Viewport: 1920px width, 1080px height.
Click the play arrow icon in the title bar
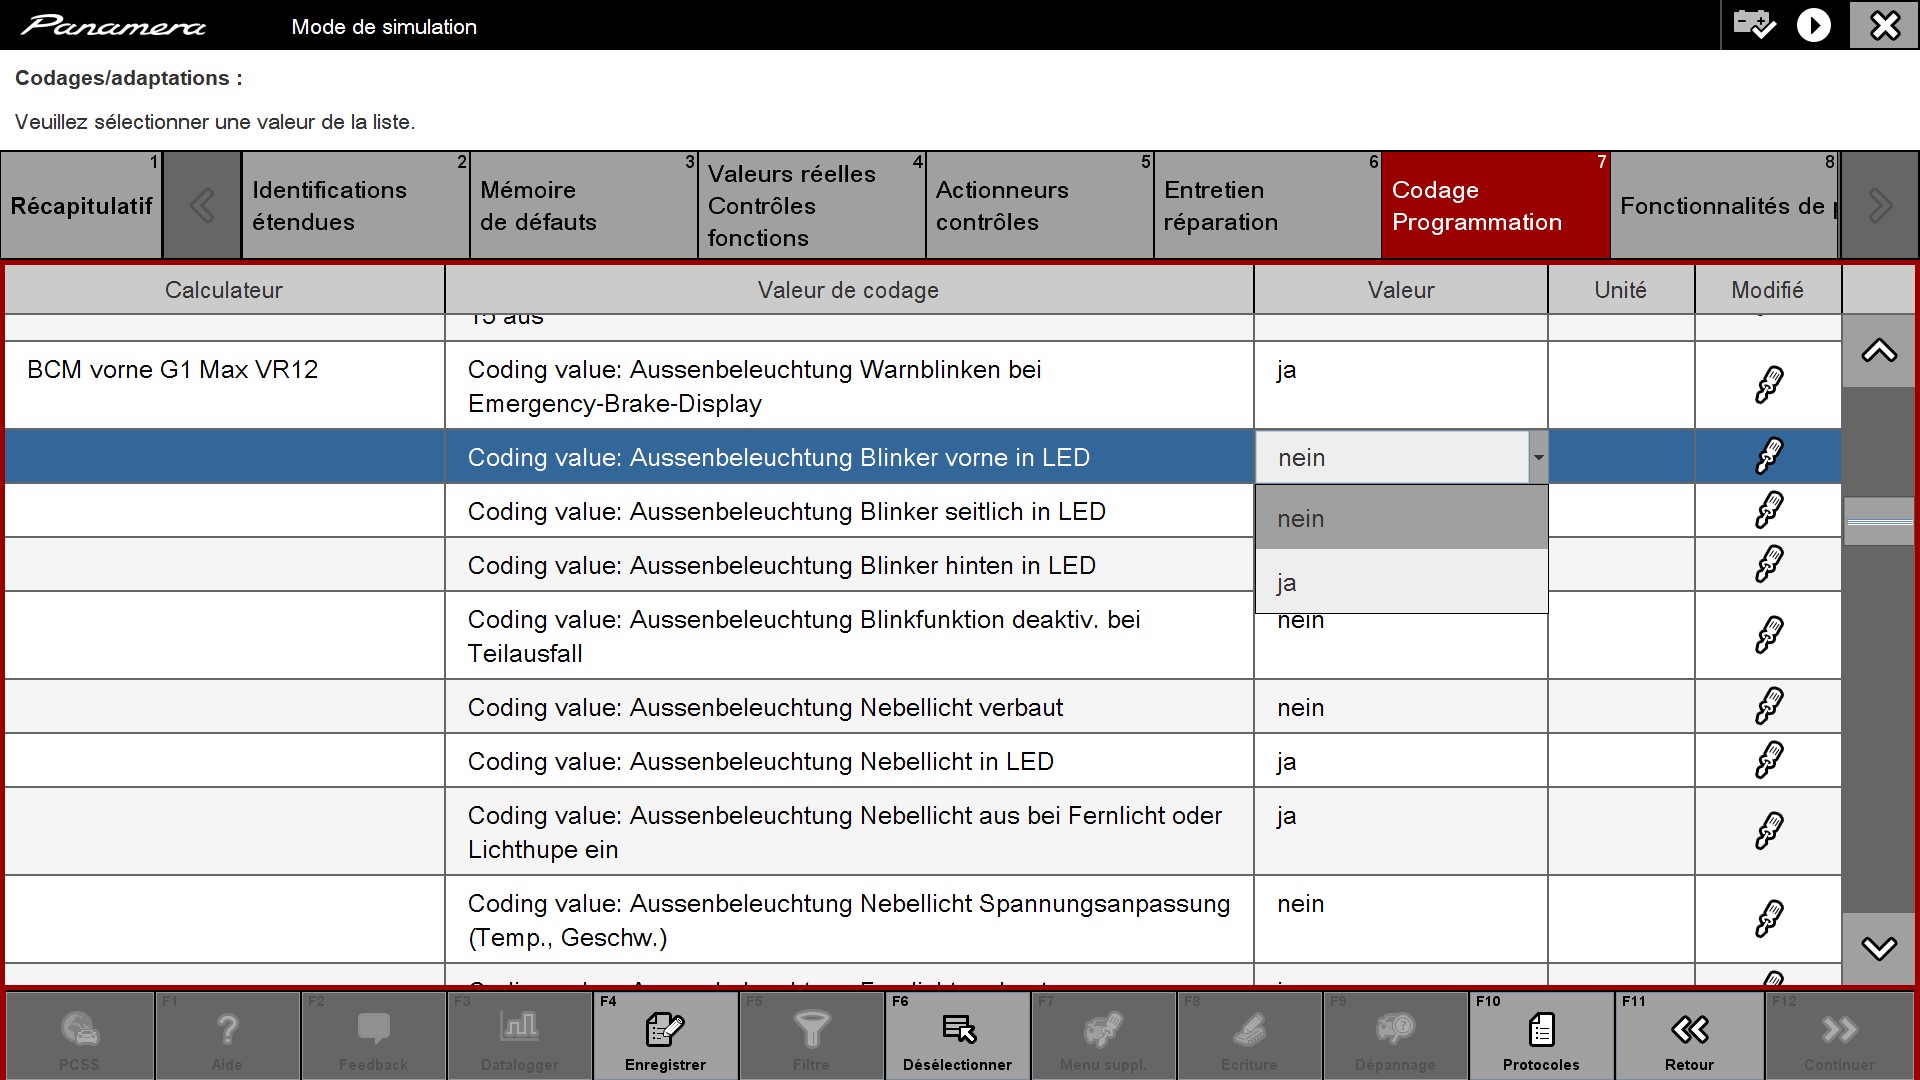(1813, 25)
